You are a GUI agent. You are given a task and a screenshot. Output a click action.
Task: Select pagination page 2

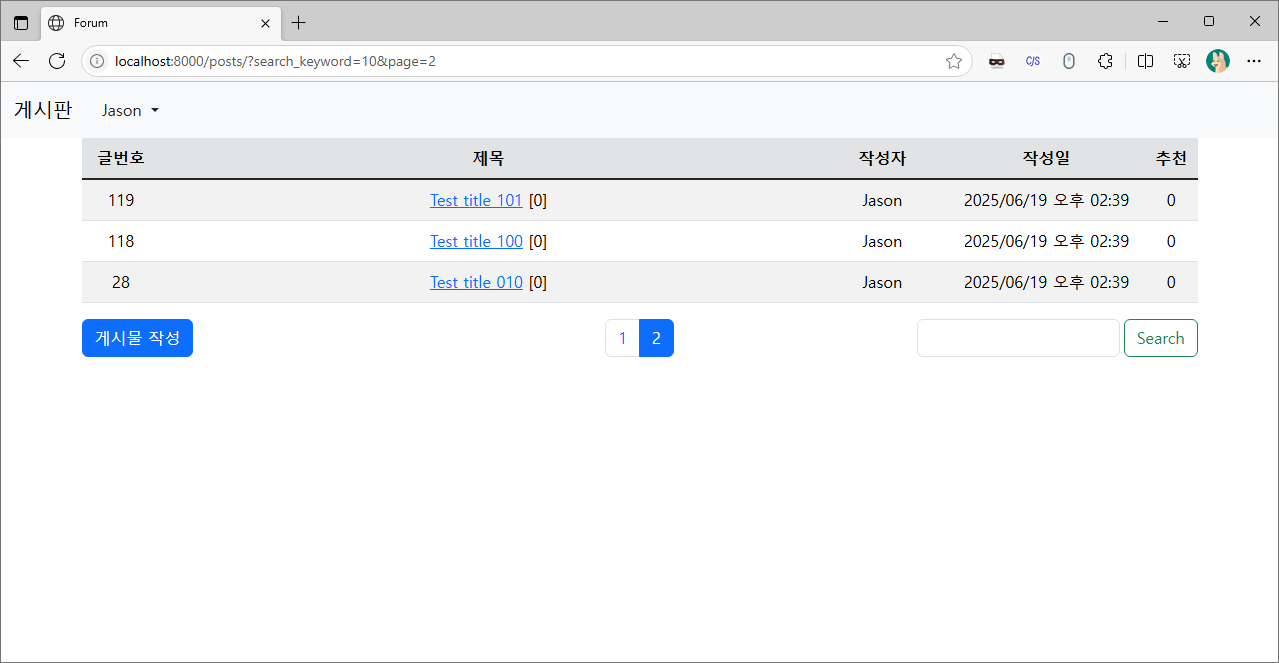(656, 338)
